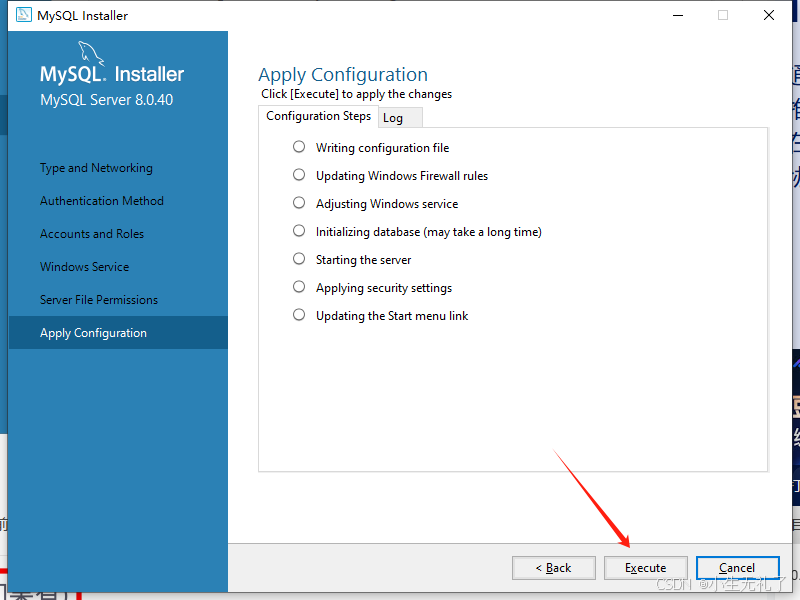The image size is (800, 600).
Task: Click the Adjusting Windows service status circle
Action: pos(299,203)
